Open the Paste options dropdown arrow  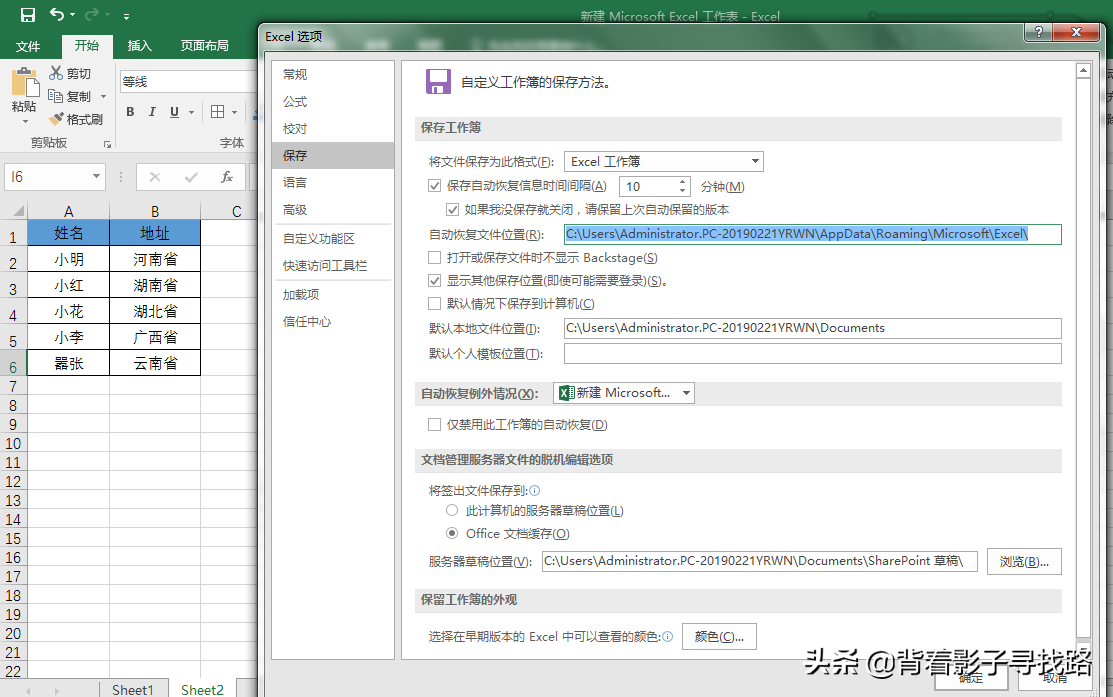[x=25, y=121]
